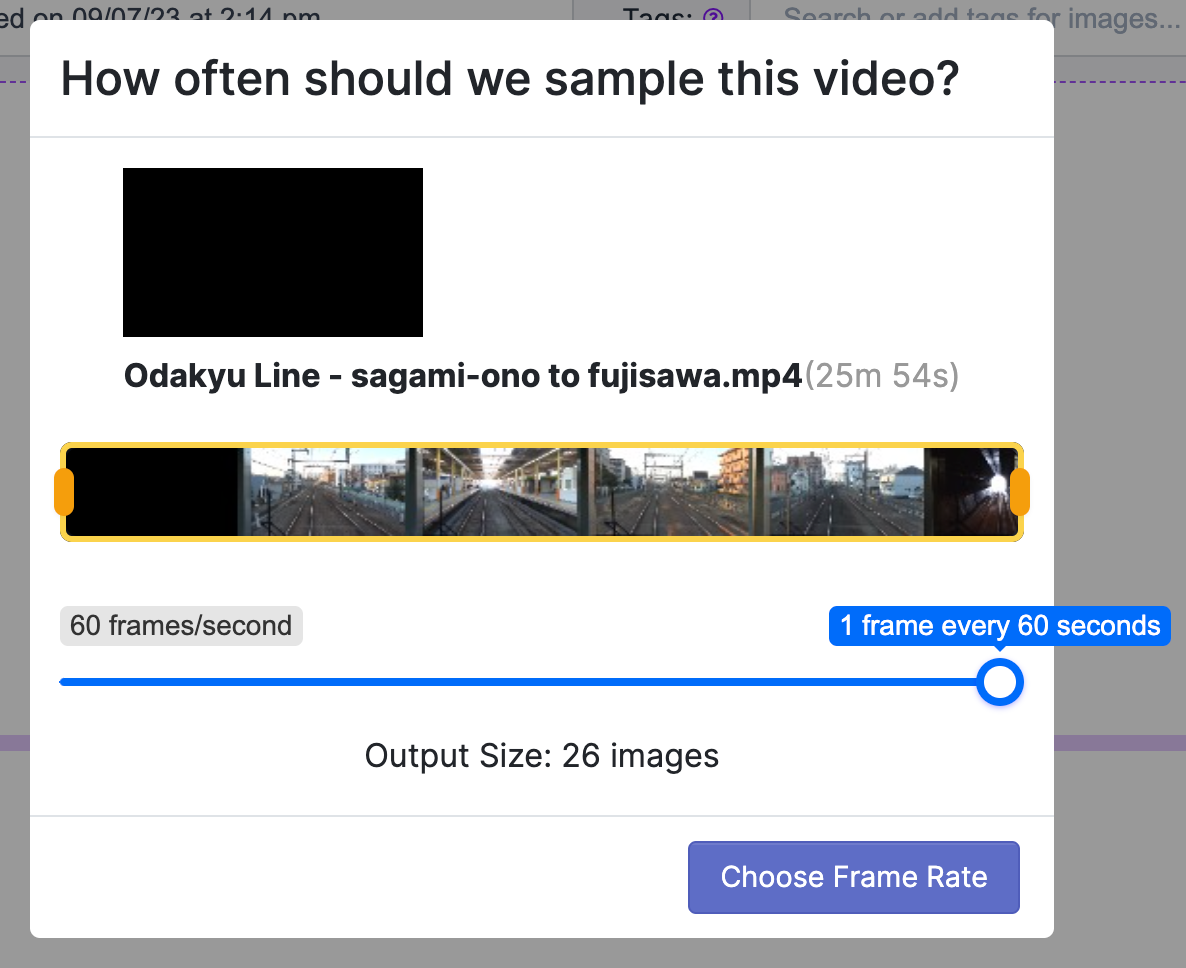
Task: Click the '1 frame every 60 seconds' tooltip
Action: coord(999,626)
